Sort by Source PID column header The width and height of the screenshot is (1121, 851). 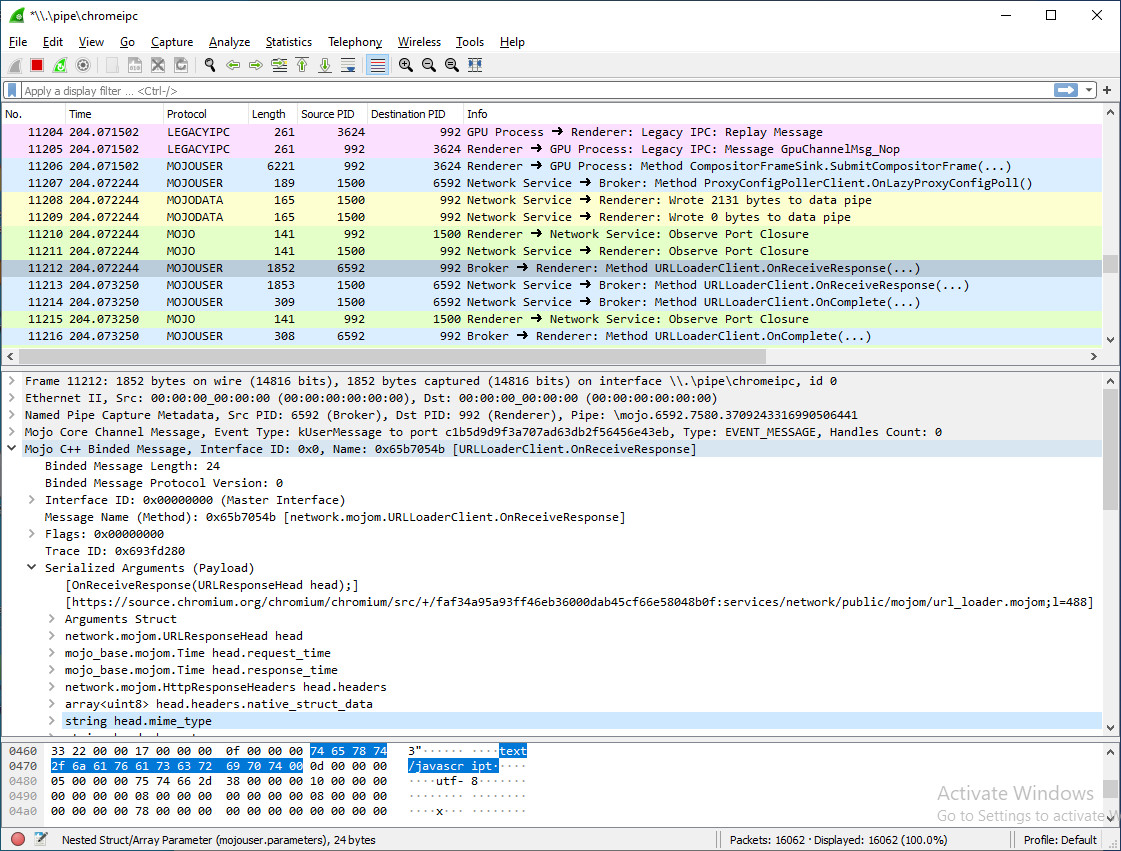click(331, 114)
